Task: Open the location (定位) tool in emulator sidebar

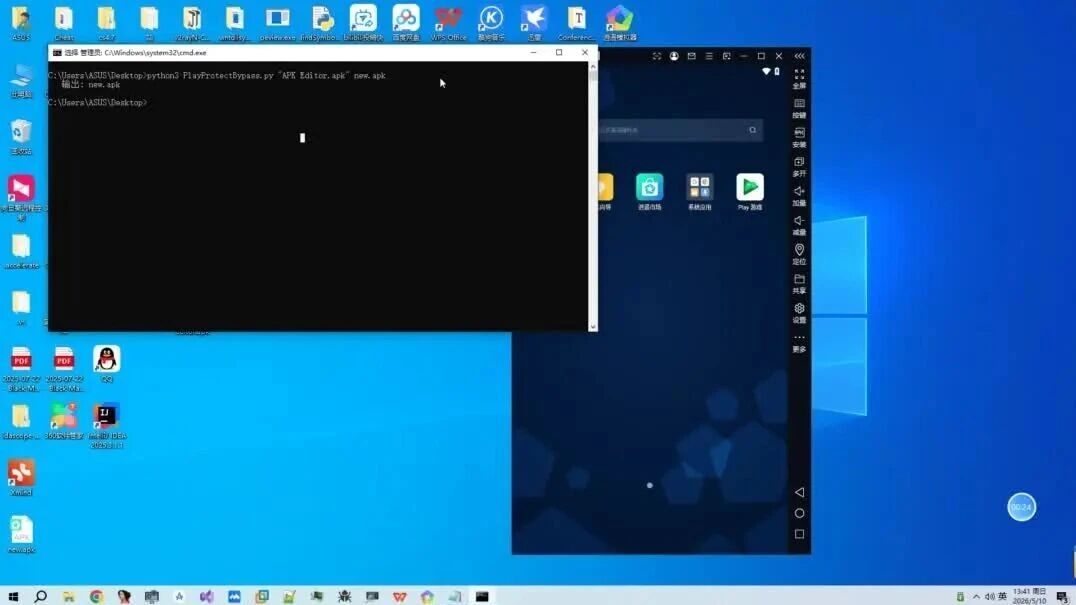Action: tap(799, 254)
